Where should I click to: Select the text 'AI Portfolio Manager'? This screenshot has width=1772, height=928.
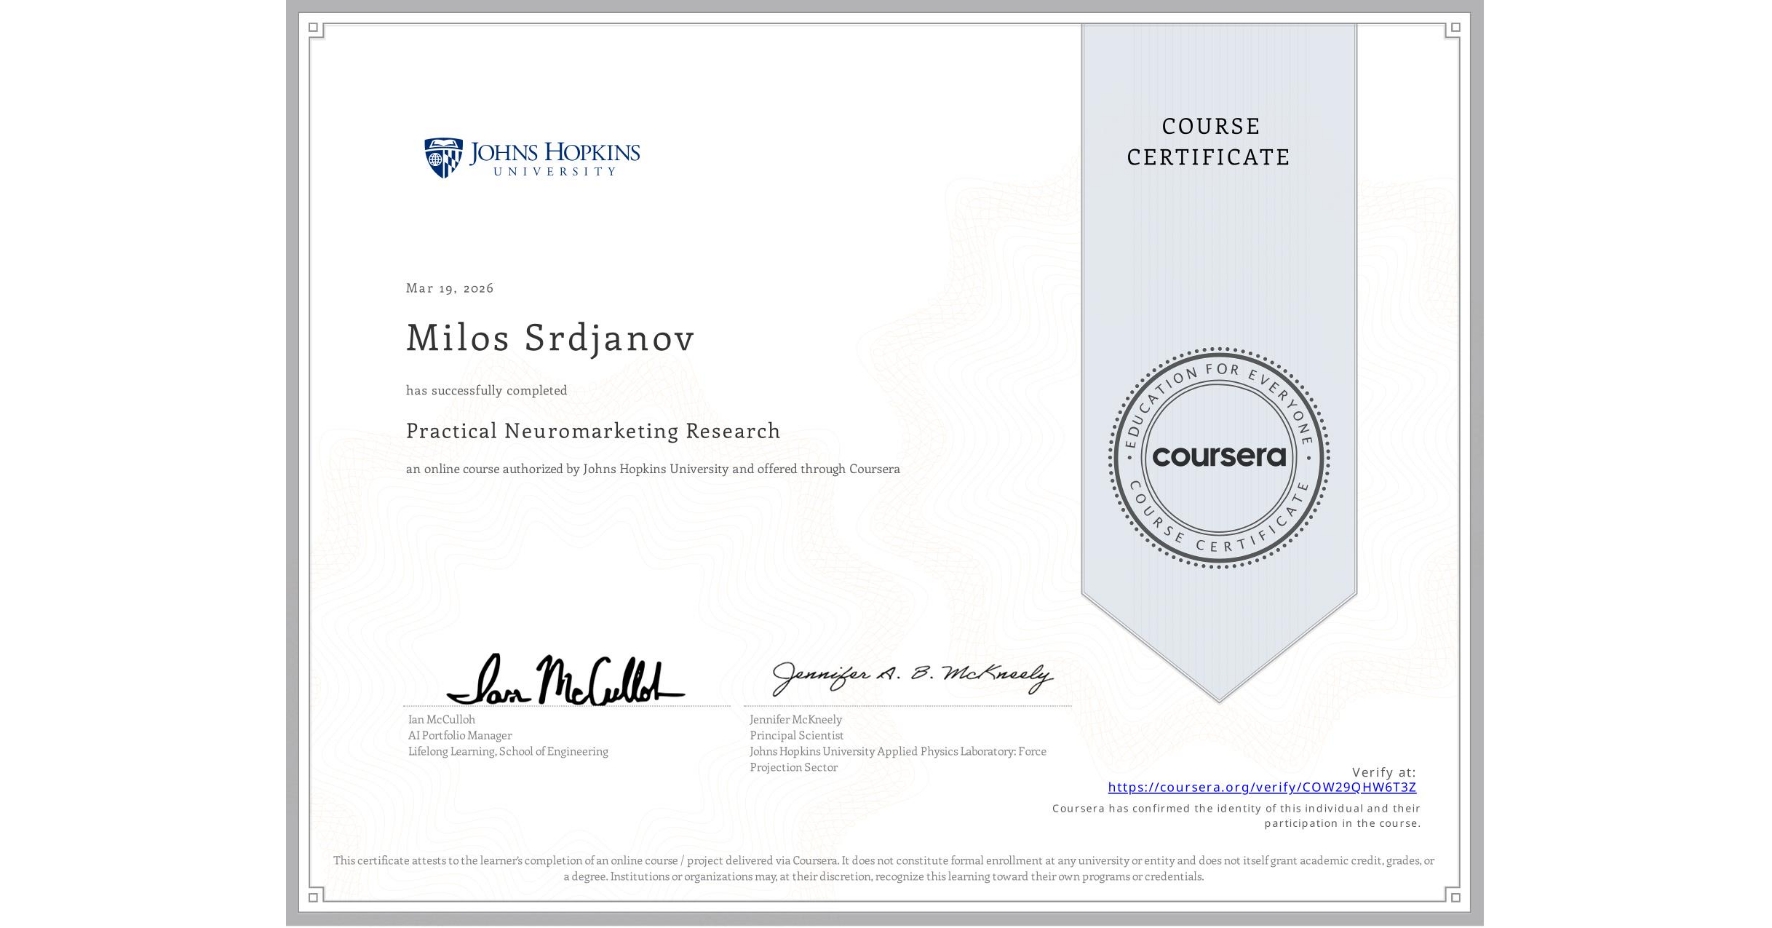(460, 735)
